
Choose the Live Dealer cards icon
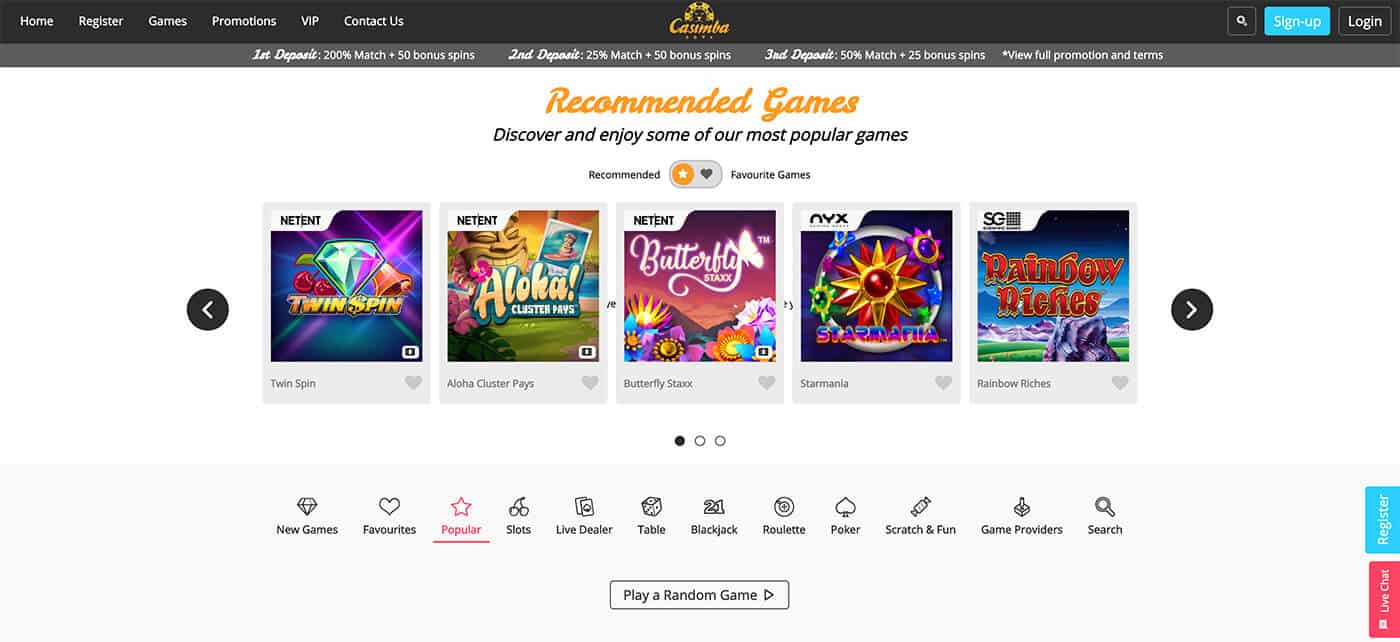[x=584, y=507]
